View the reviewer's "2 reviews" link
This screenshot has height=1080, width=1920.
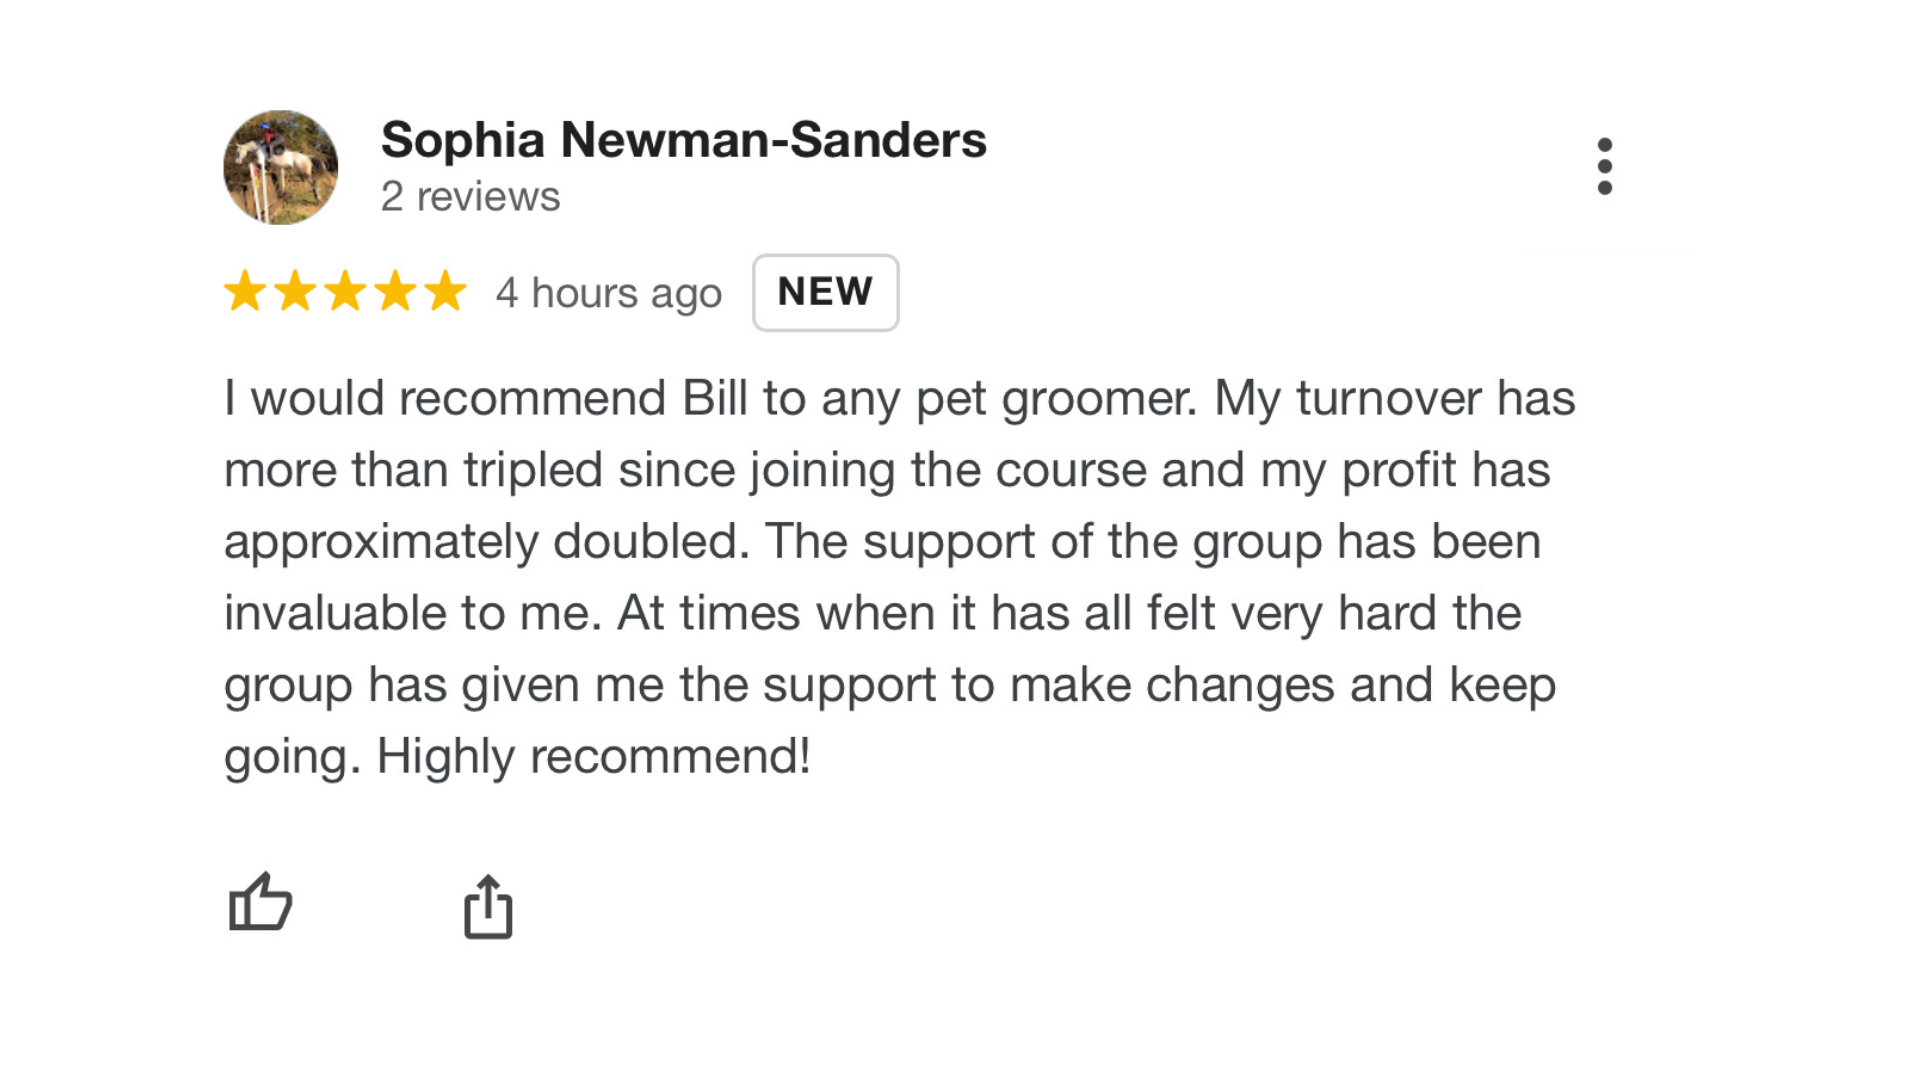coord(470,197)
